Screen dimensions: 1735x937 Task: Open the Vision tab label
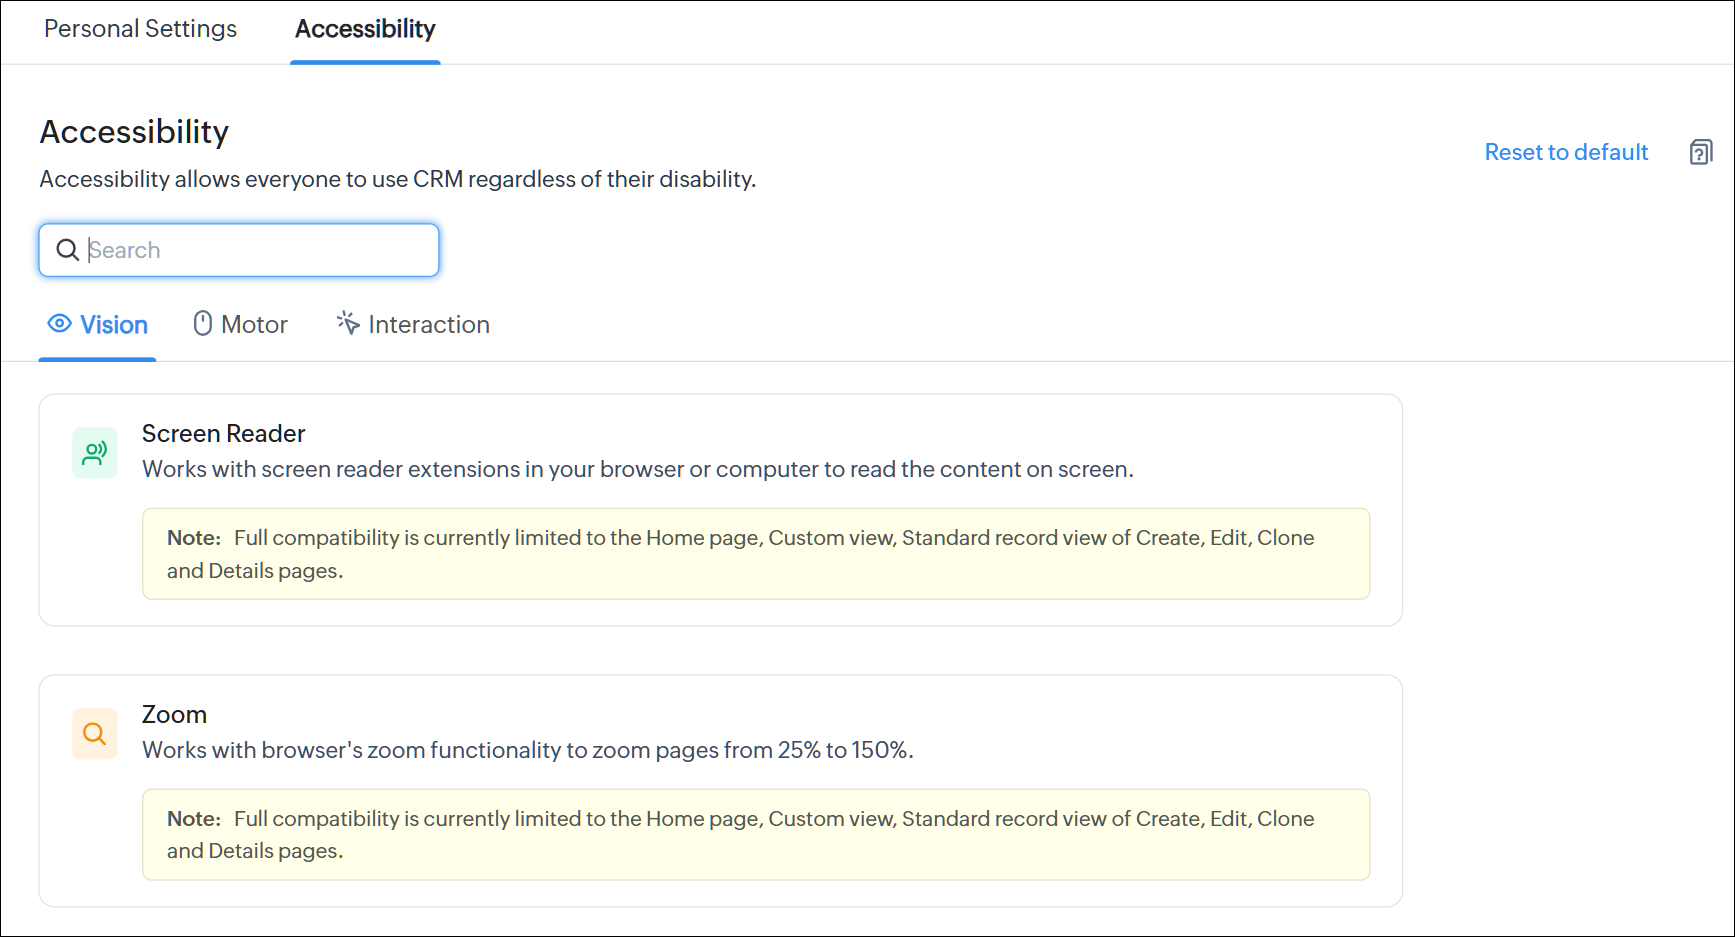[114, 325]
